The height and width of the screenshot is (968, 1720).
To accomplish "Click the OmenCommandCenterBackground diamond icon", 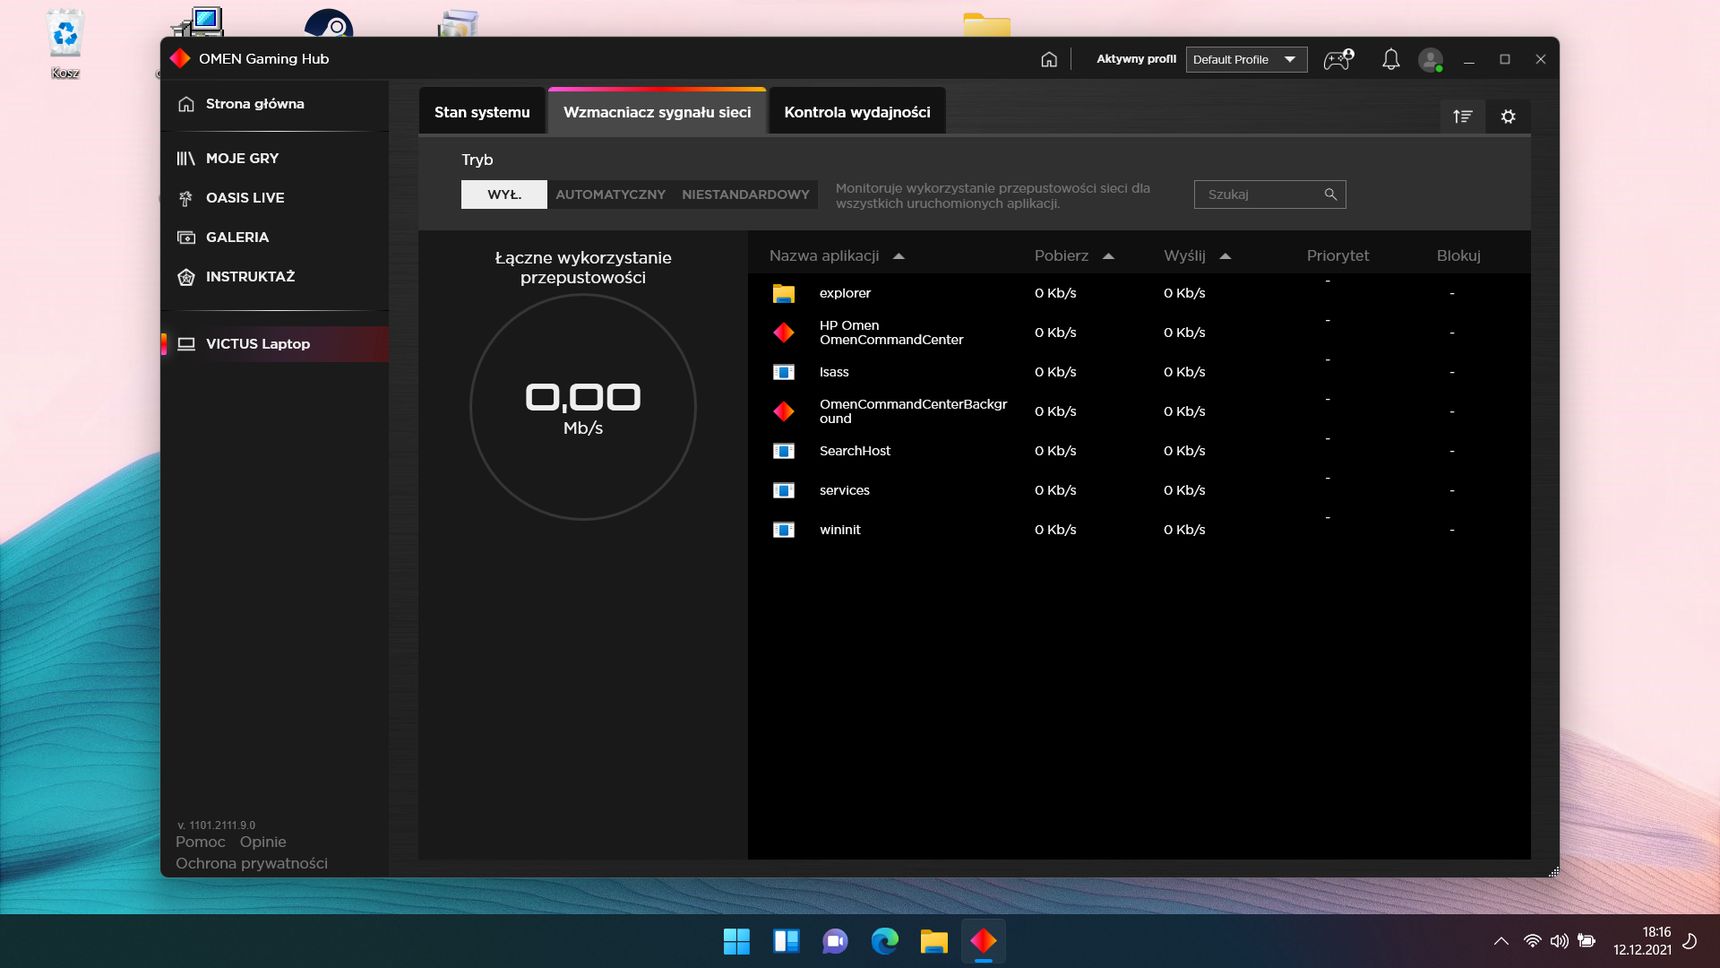I will click(x=784, y=411).
